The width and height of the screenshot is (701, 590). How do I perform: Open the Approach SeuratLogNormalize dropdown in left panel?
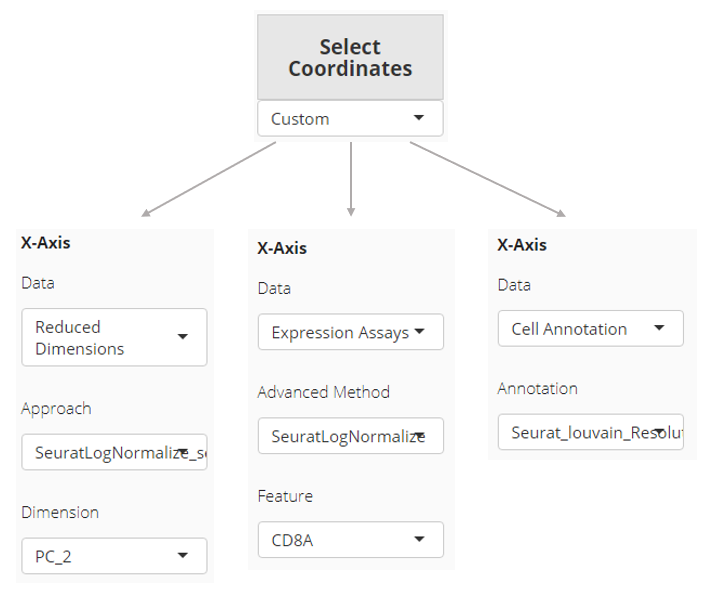point(113,452)
